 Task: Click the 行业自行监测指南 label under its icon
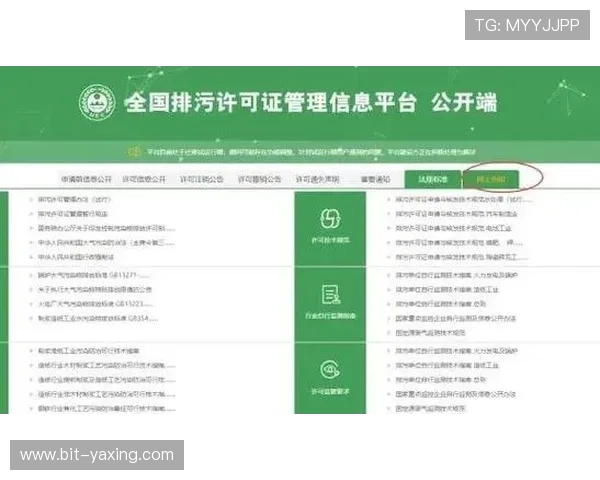[x=330, y=316]
